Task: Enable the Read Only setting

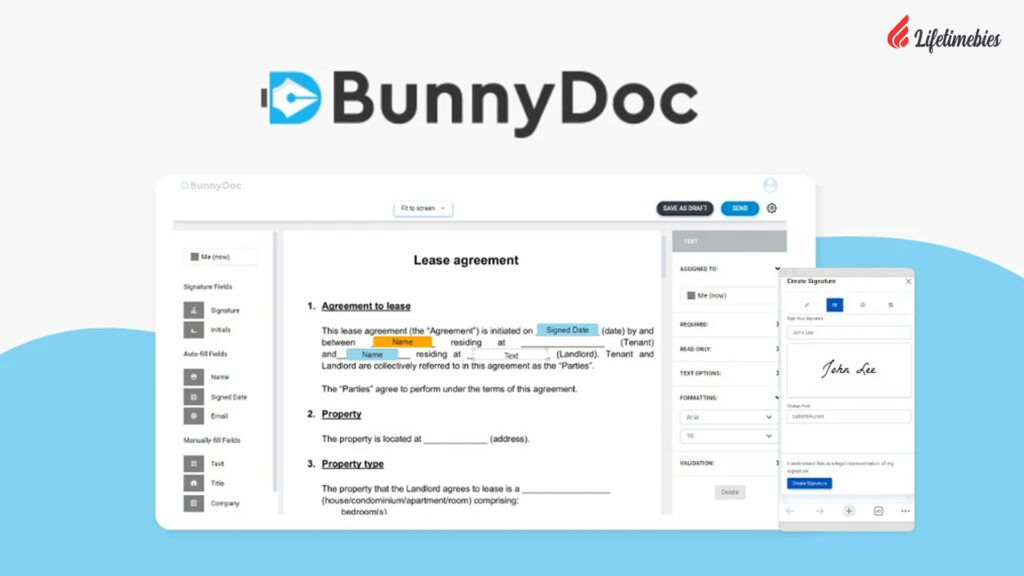Action: coord(775,348)
